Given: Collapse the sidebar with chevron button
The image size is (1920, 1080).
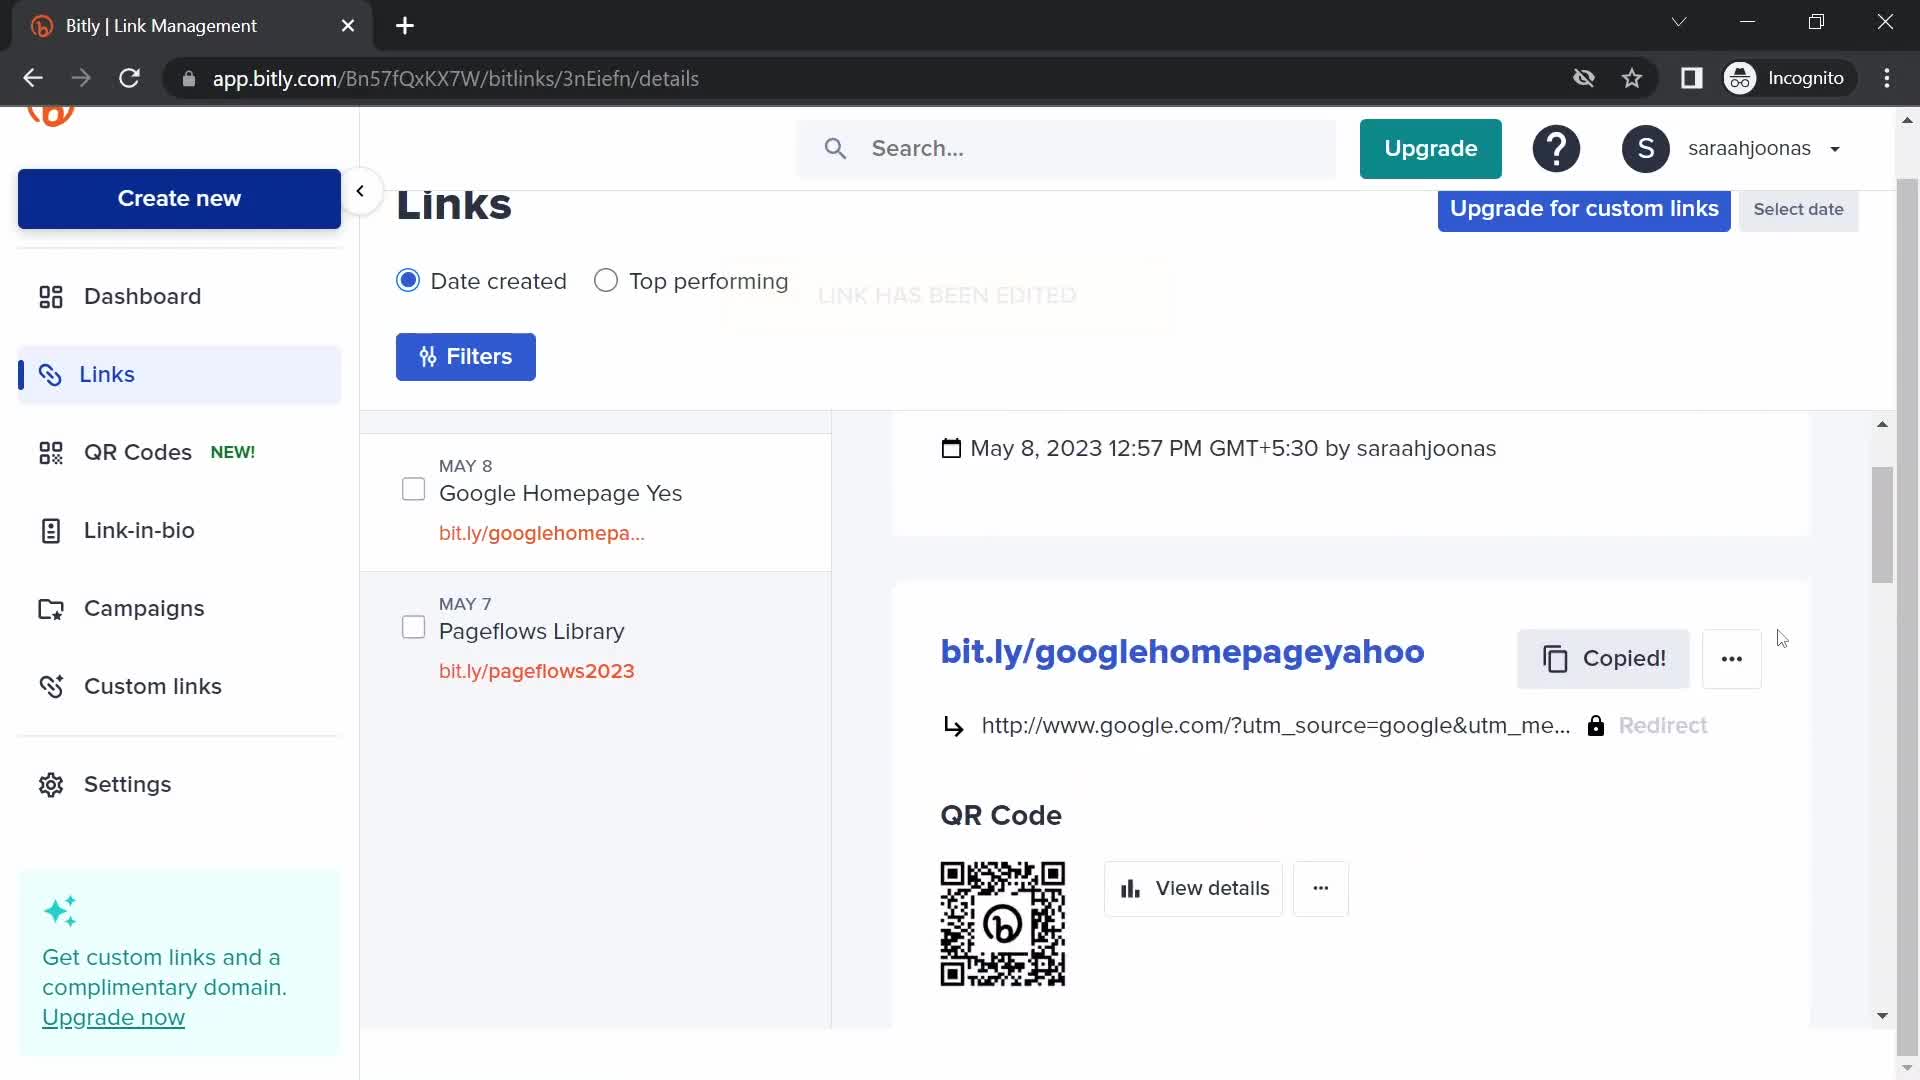Looking at the screenshot, I should coord(360,191).
